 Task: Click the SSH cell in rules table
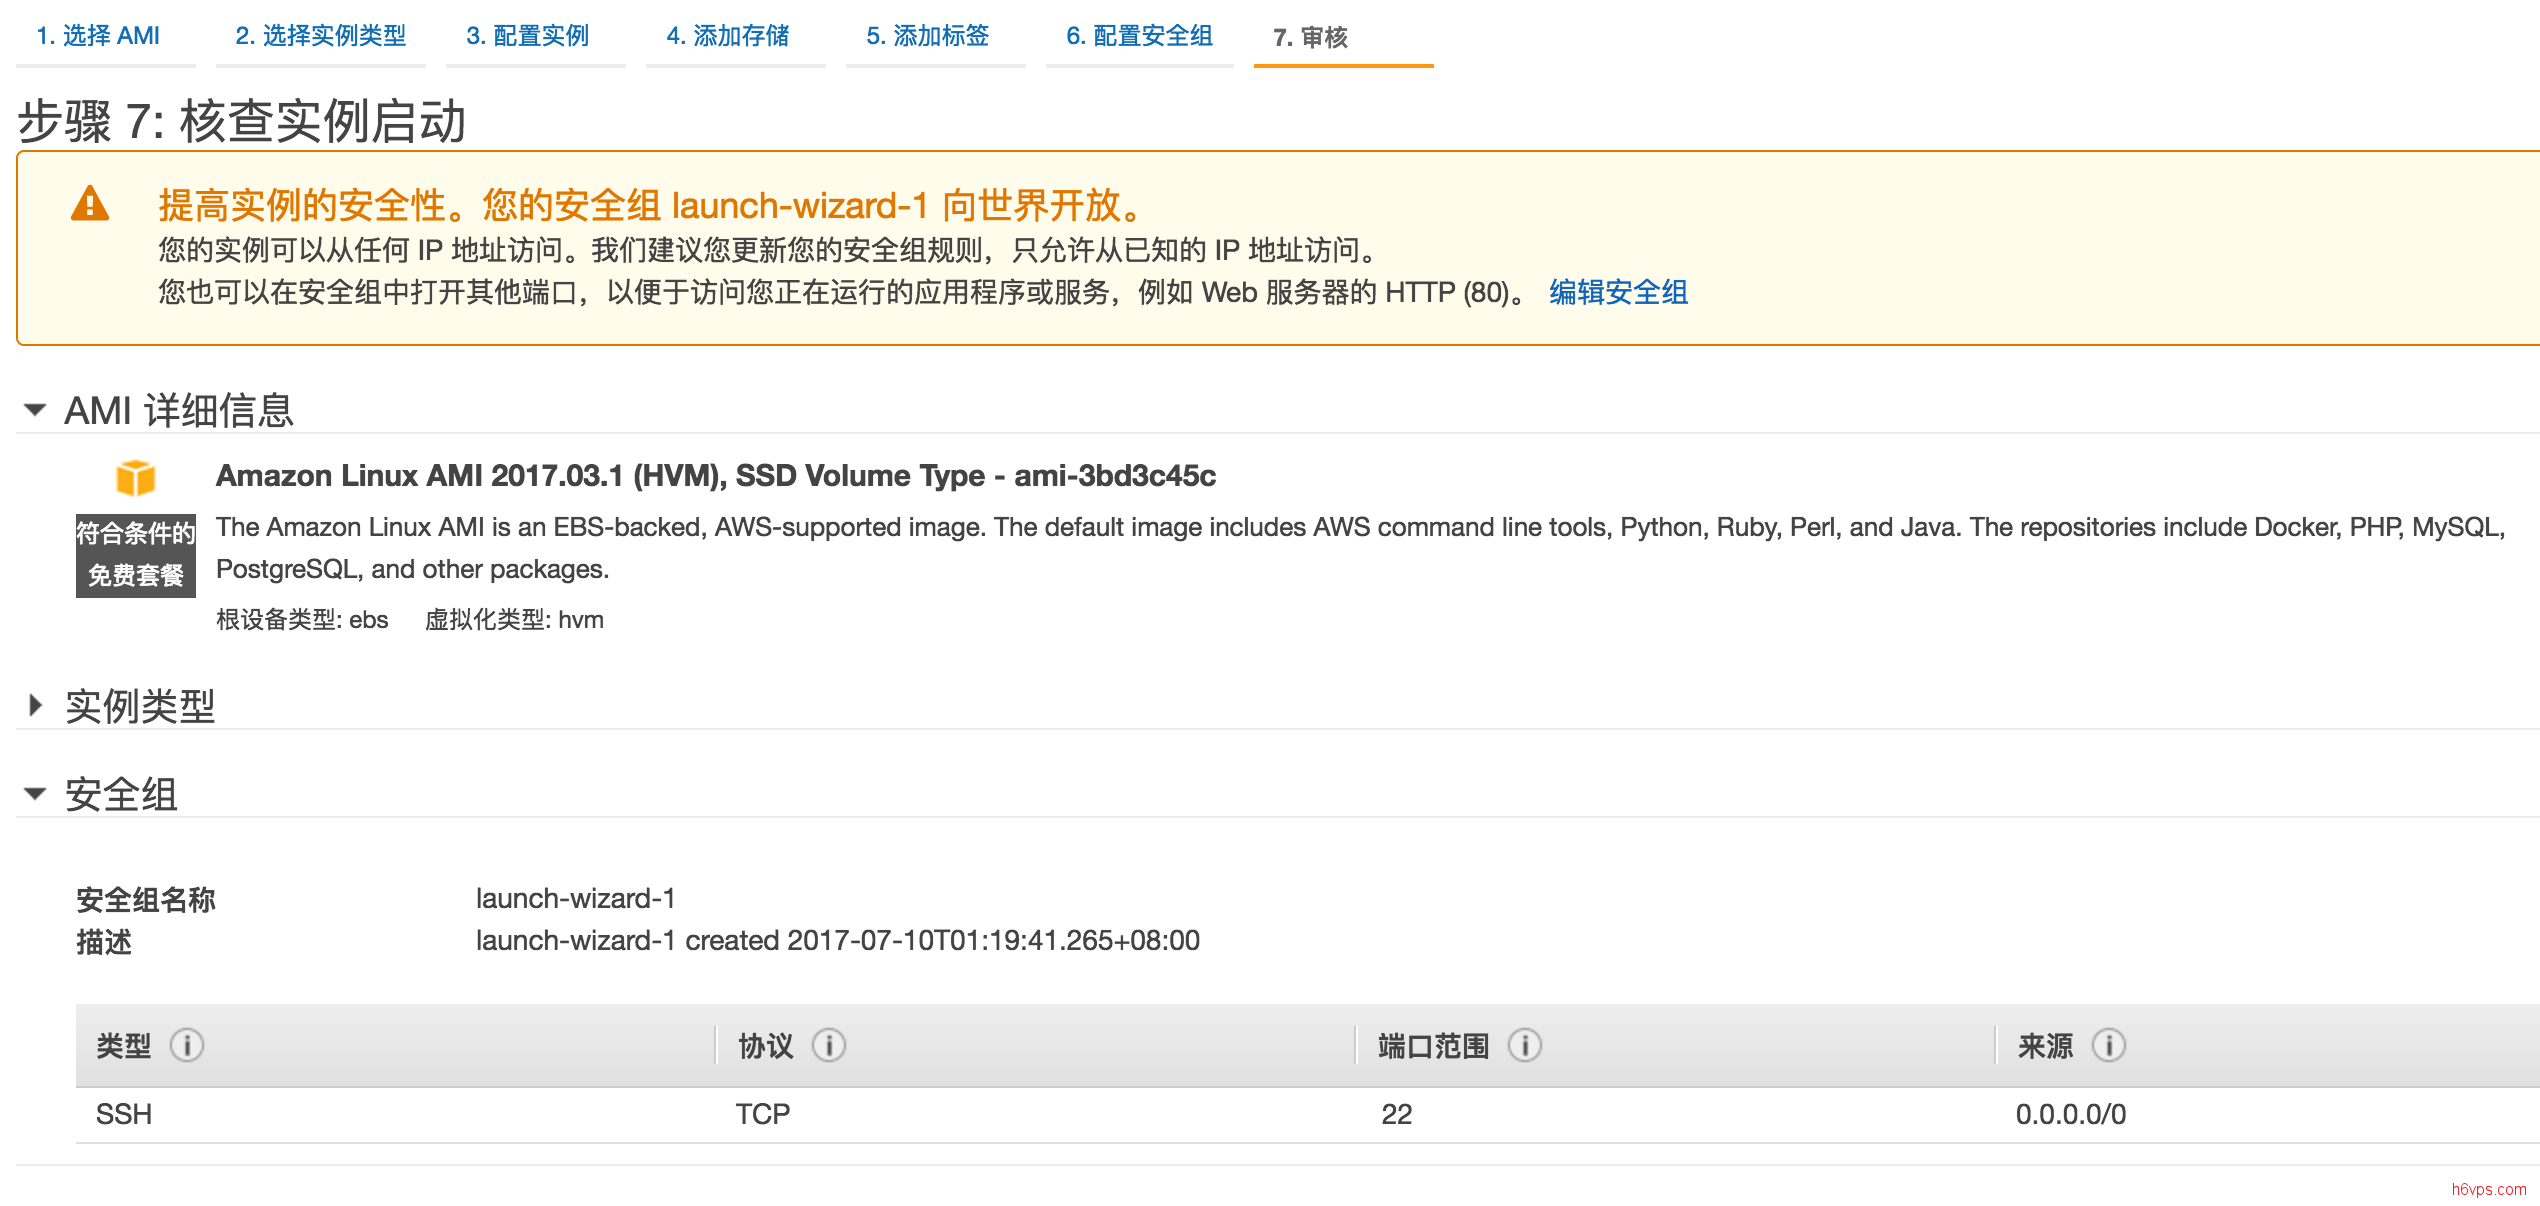124,1114
